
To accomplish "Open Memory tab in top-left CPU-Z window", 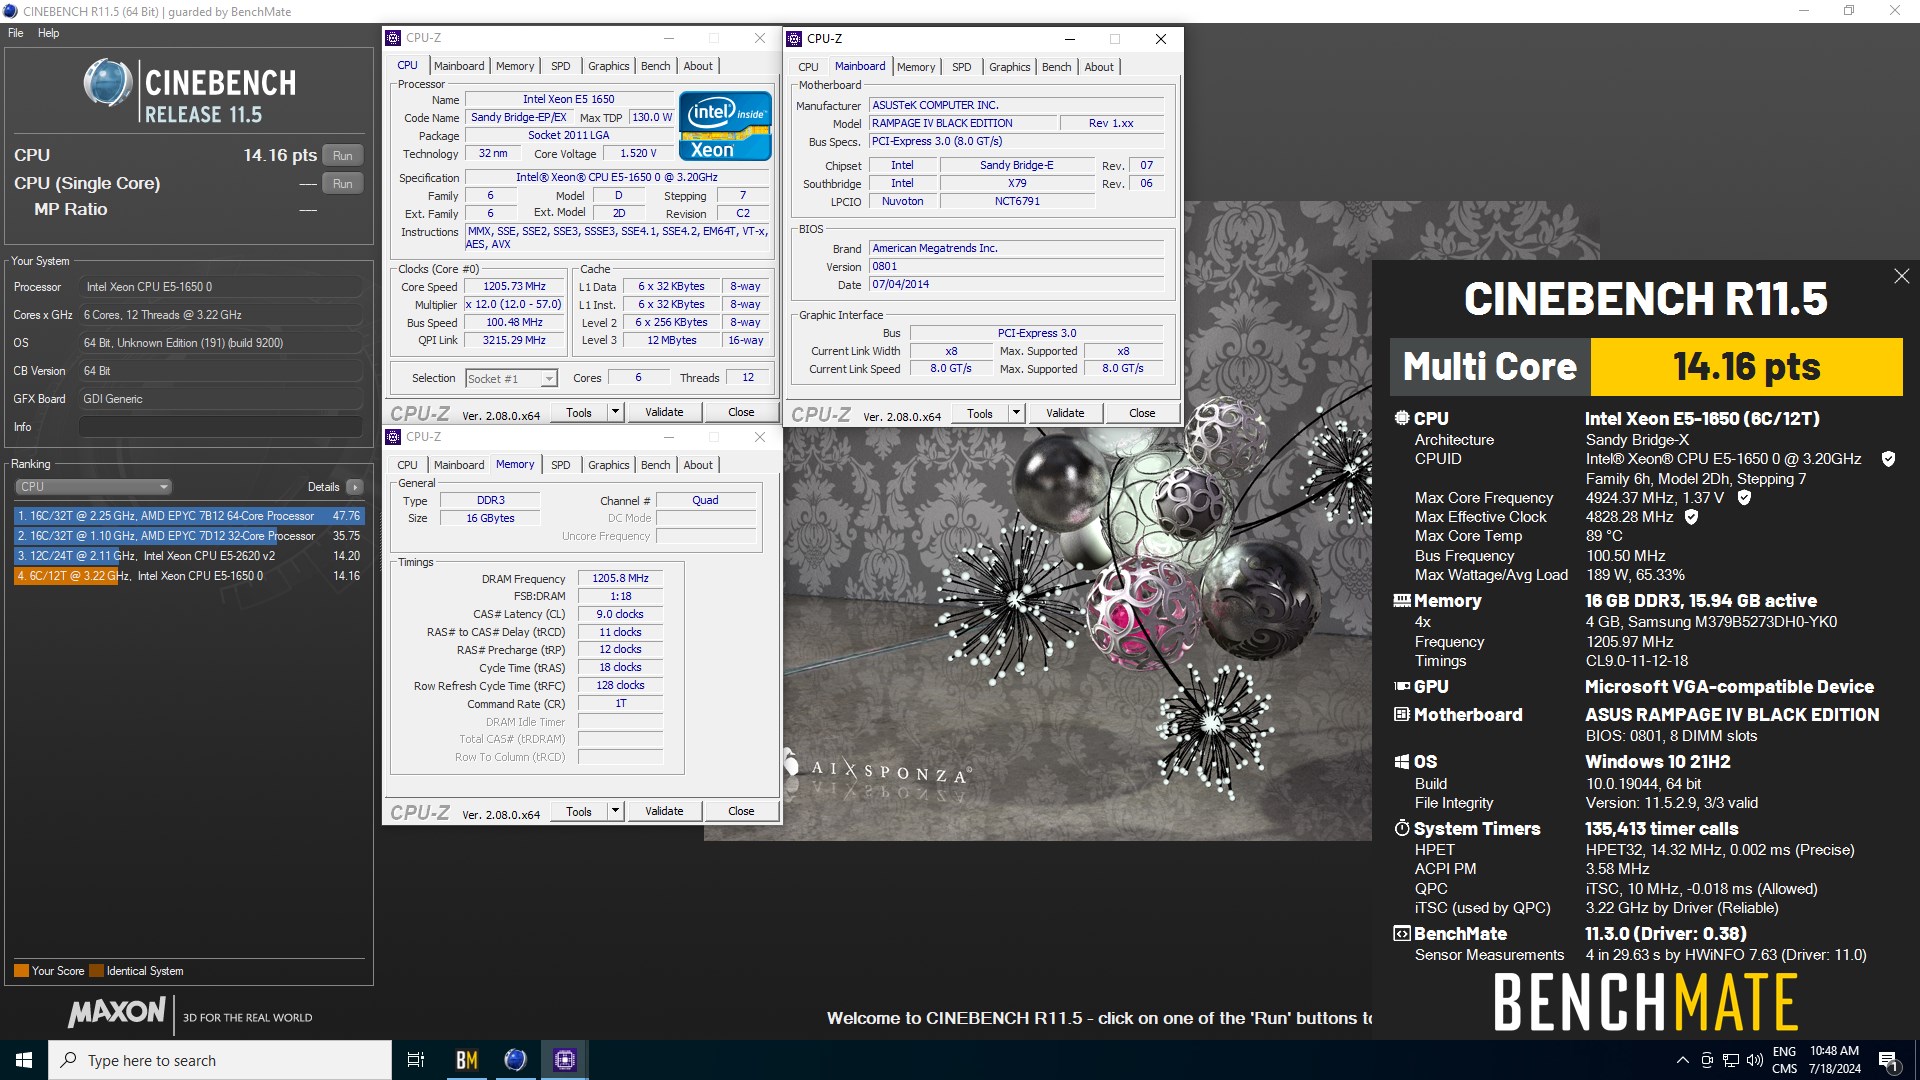I will tap(515, 66).
